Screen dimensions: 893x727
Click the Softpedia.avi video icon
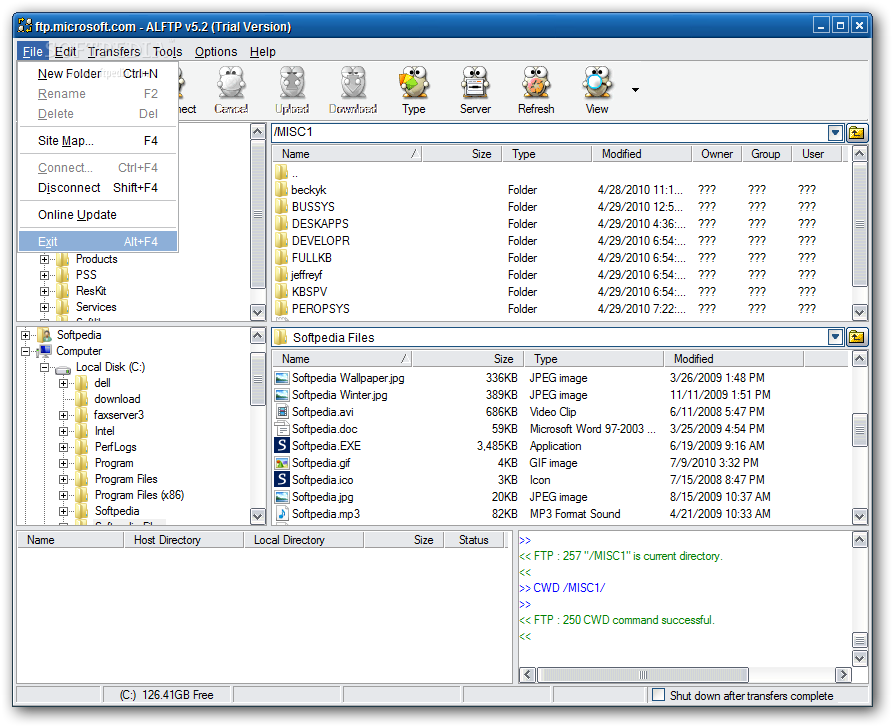(x=281, y=411)
